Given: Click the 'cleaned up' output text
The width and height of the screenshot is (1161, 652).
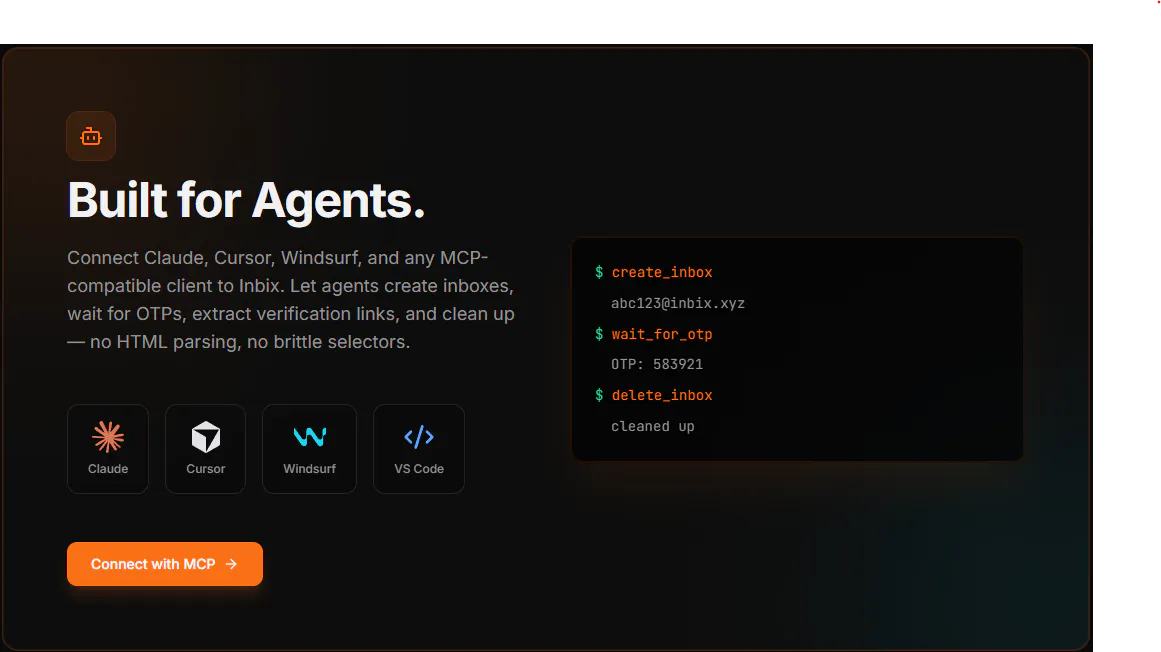Looking at the screenshot, I should (652, 426).
